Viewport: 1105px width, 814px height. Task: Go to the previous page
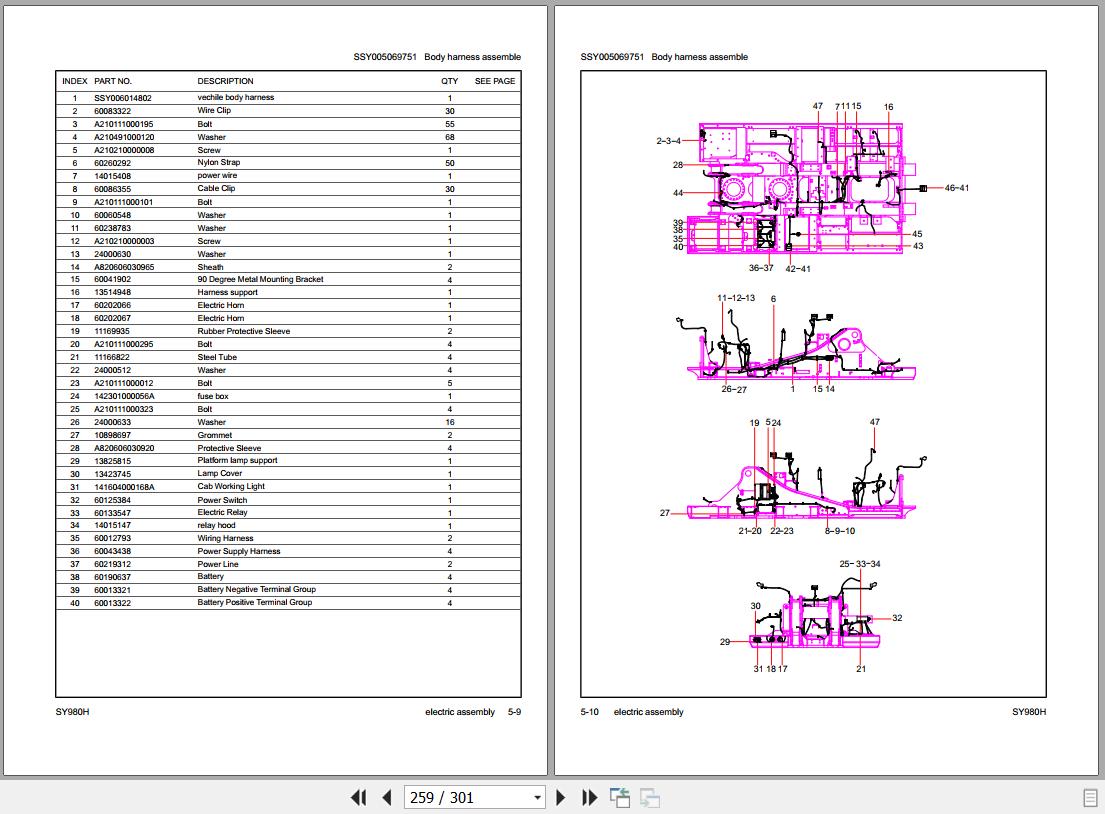(386, 797)
